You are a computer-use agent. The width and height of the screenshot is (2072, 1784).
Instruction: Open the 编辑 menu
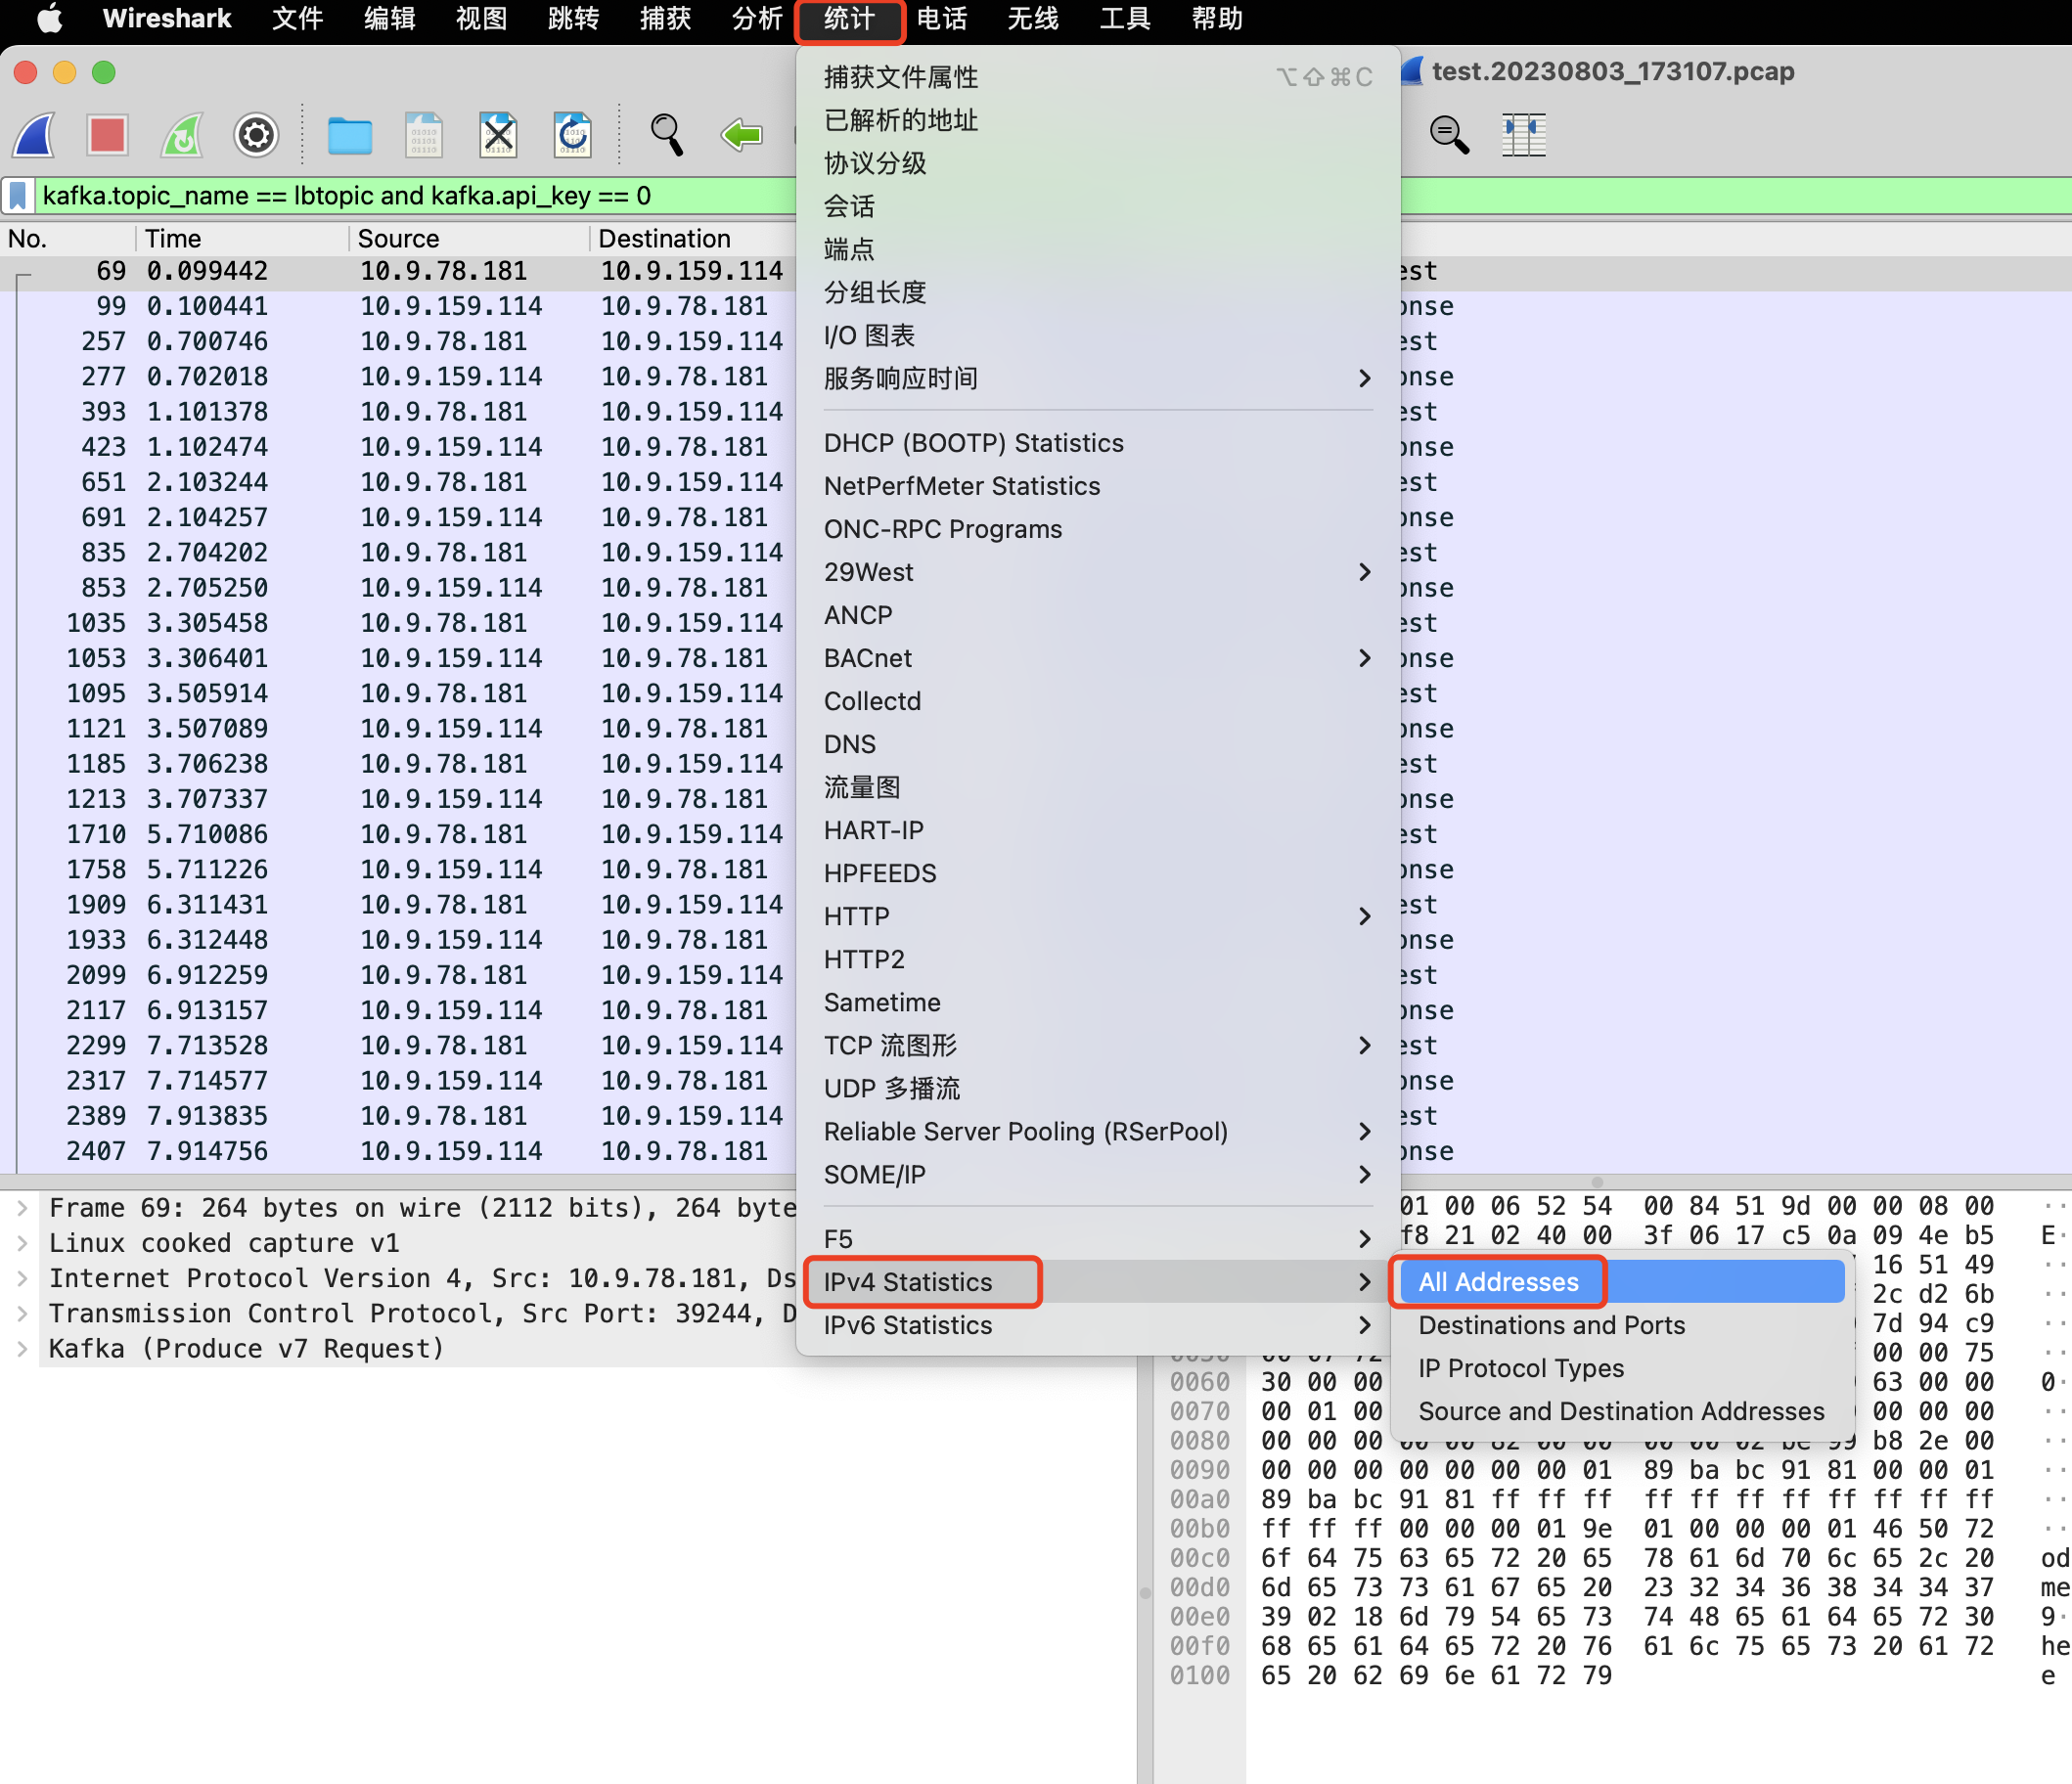tap(389, 19)
